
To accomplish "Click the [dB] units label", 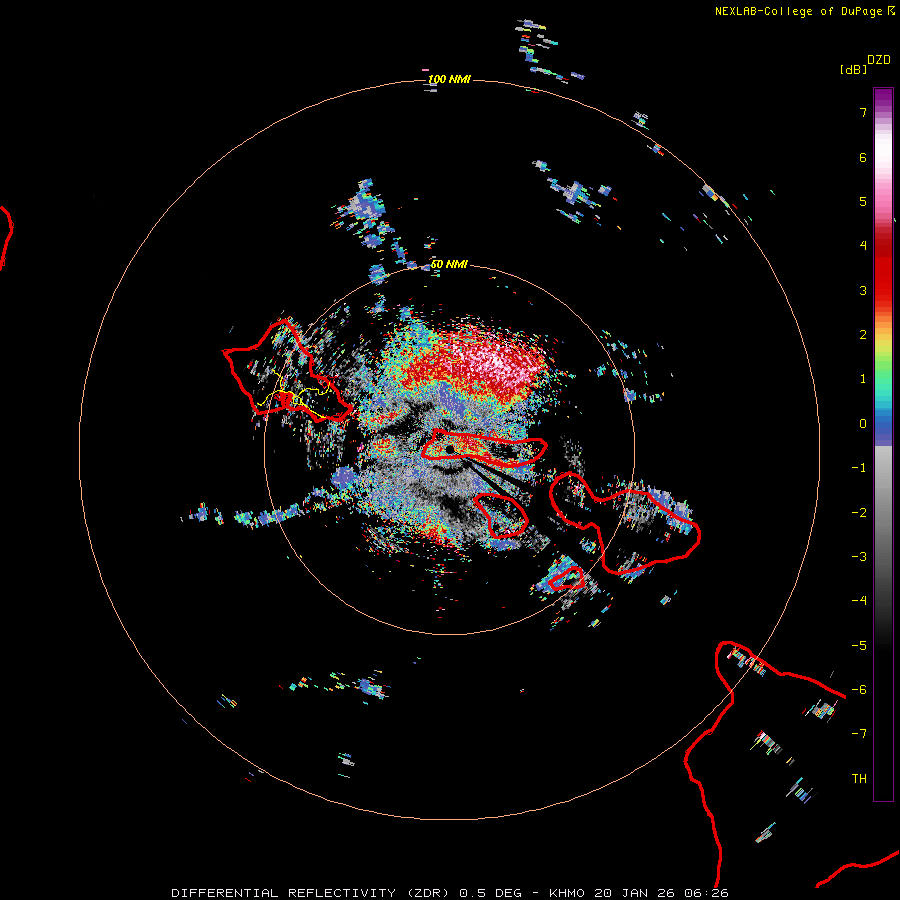I will coord(853,69).
